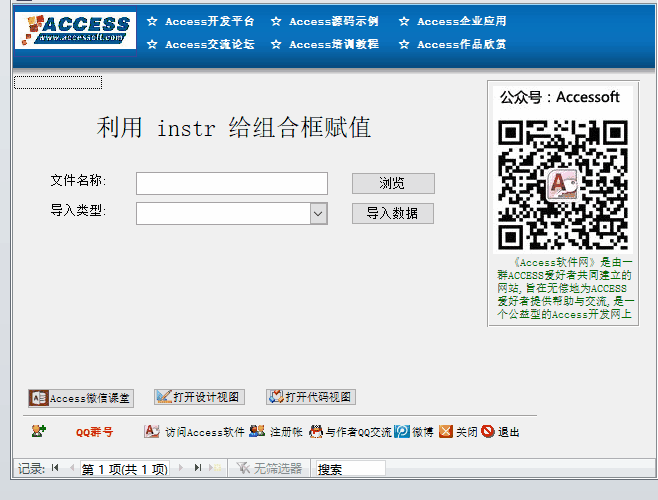Click the QQ penguin icon beside 与作者QQ交流

point(316,431)
